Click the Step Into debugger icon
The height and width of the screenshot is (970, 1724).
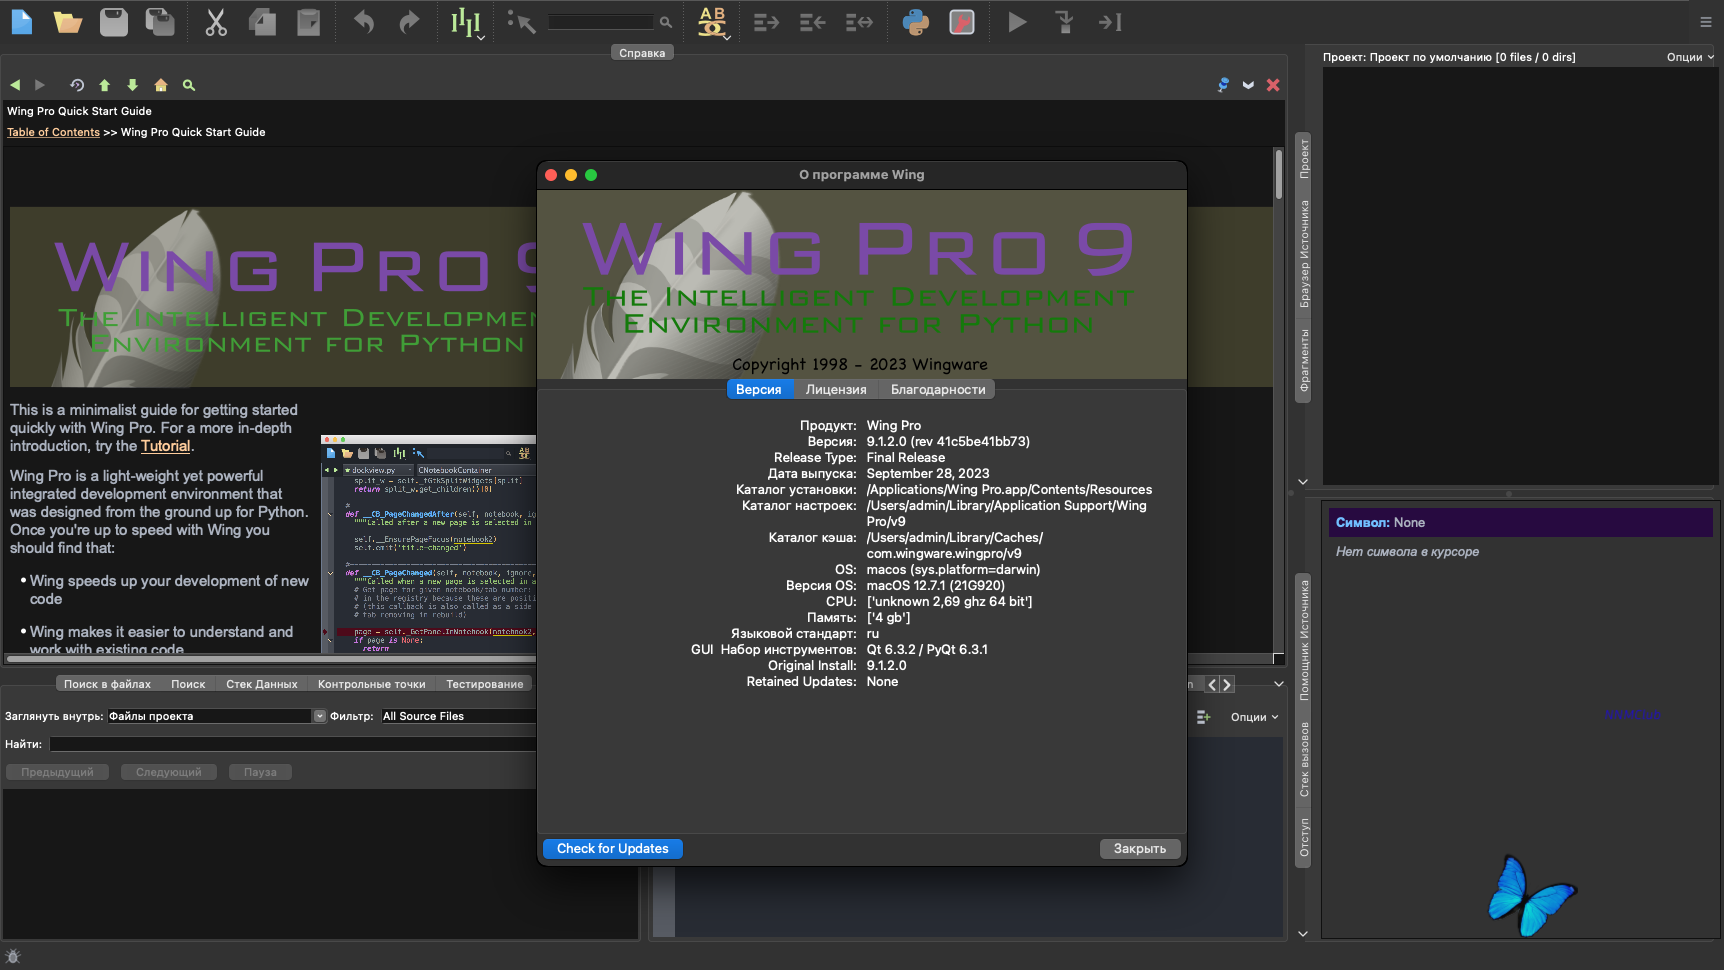(1065, 22)
